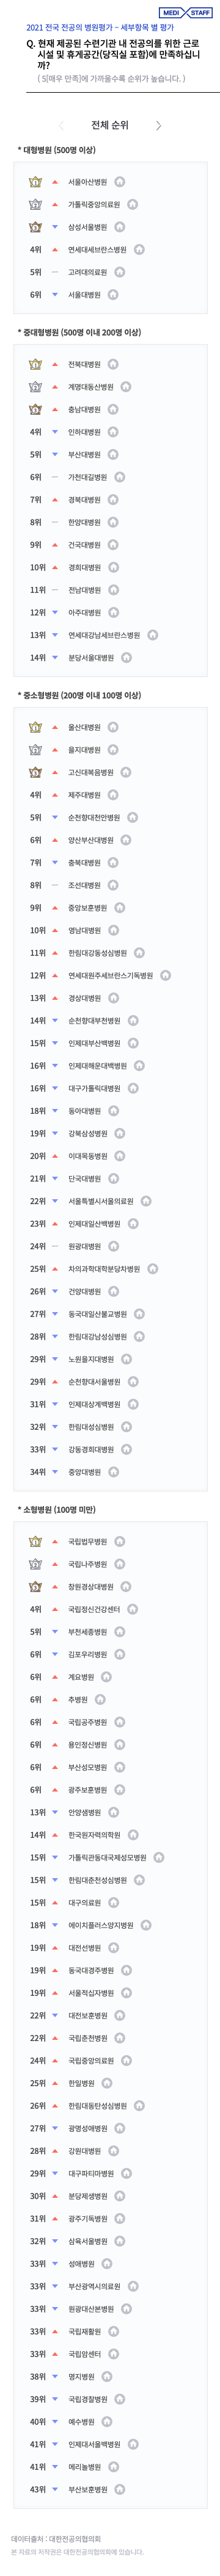This screenshot has width=220, height=2576.
Task: Click the MEDI STAFF logo
Action: tap(186, 13)
